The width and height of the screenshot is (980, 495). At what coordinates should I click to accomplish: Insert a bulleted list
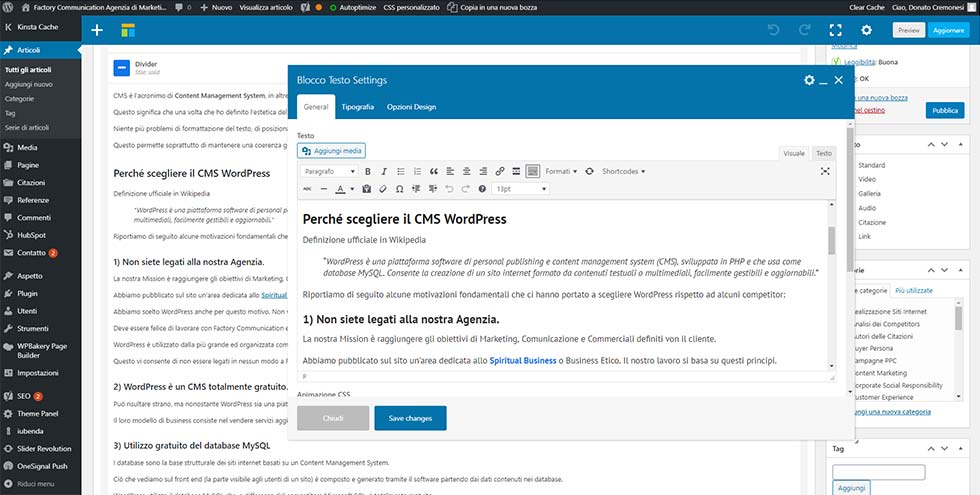click(401, 171)
